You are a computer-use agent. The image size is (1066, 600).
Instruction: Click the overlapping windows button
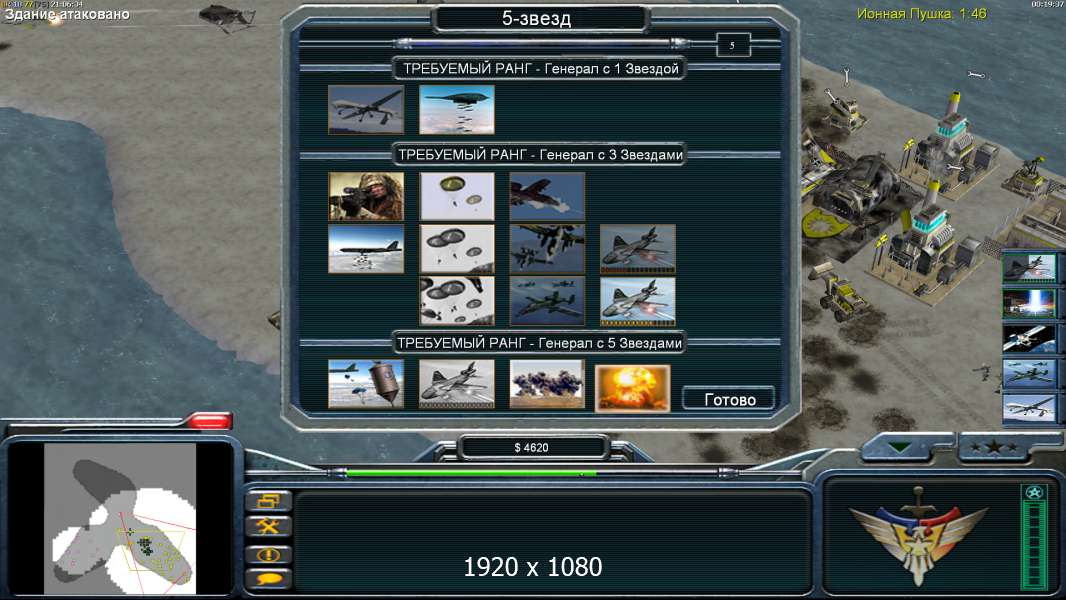pos(269,501)
